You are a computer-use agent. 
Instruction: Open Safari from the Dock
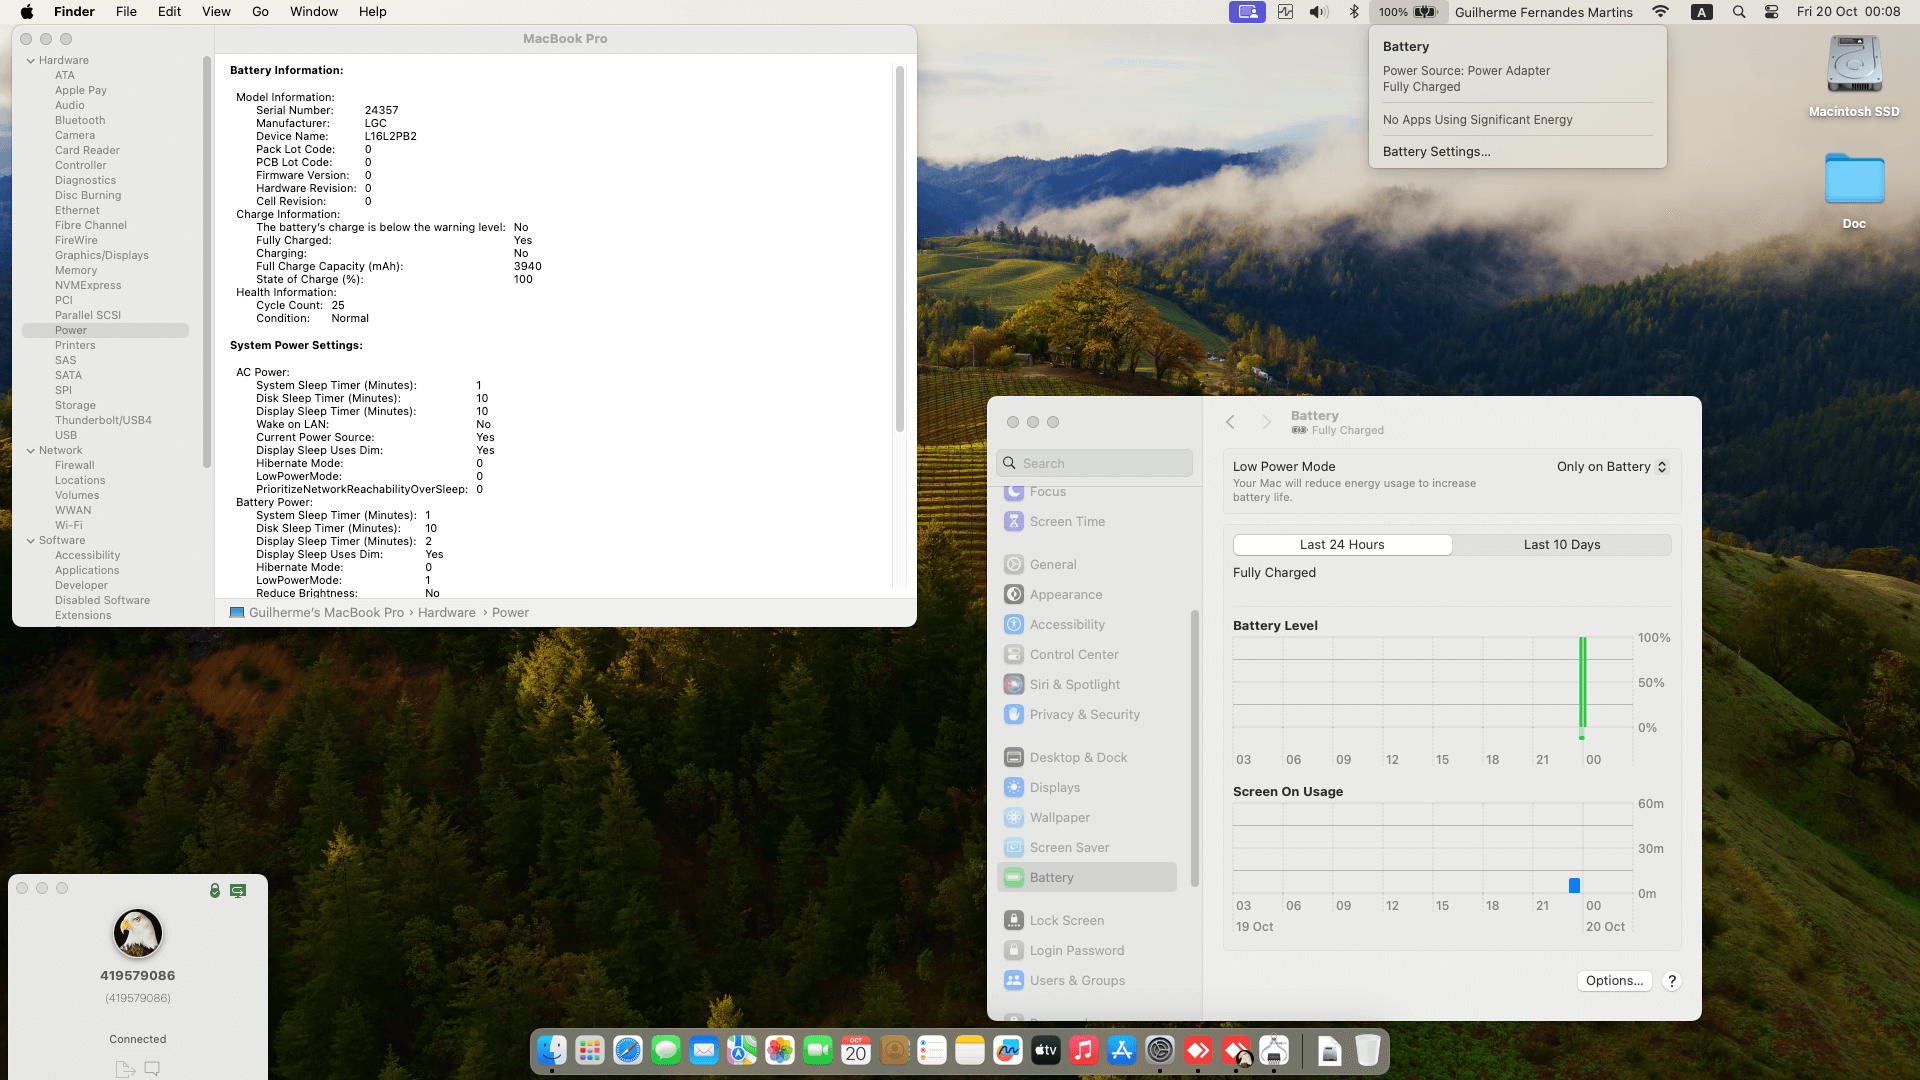click(628, 1051)
